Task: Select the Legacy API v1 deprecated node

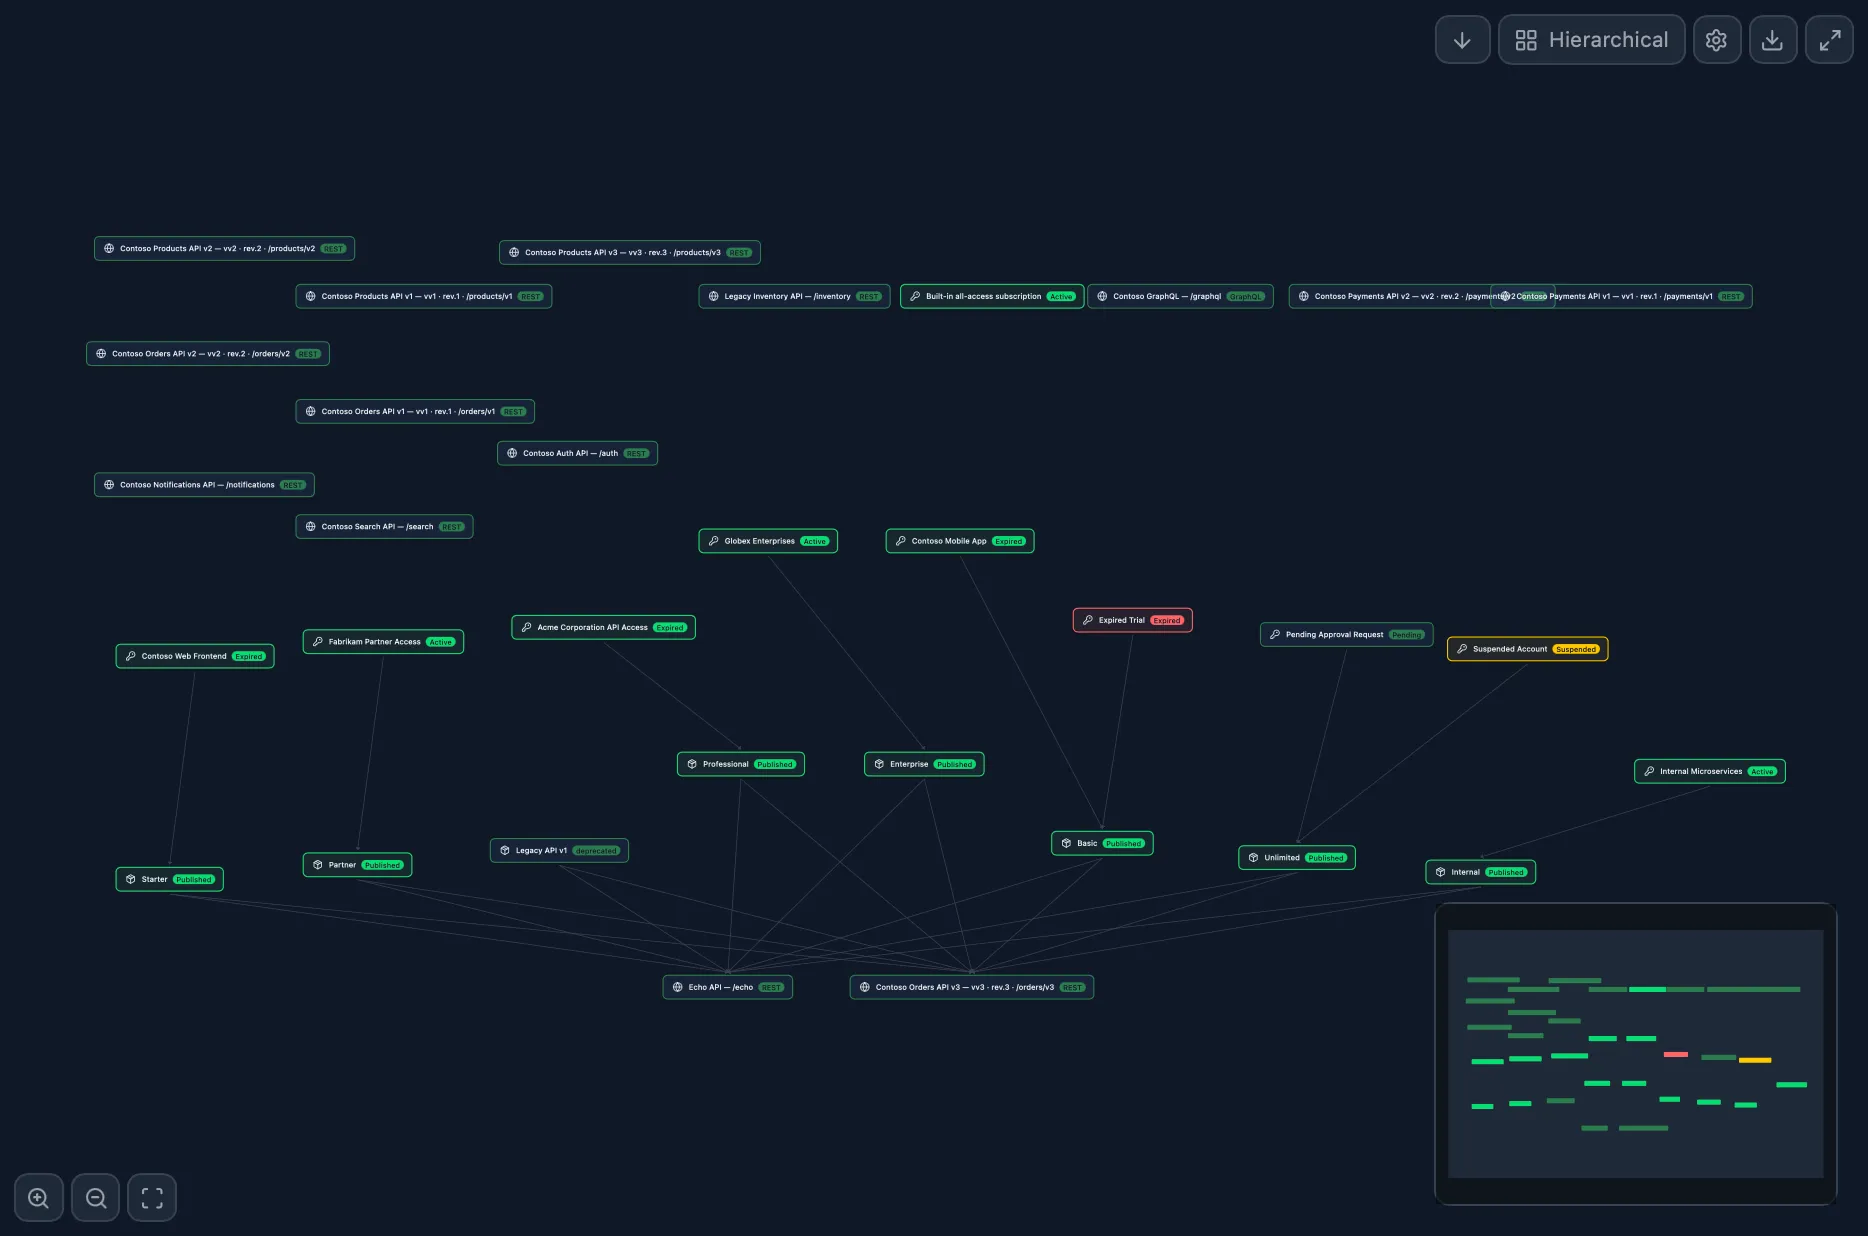Action: tap(559, 850)
